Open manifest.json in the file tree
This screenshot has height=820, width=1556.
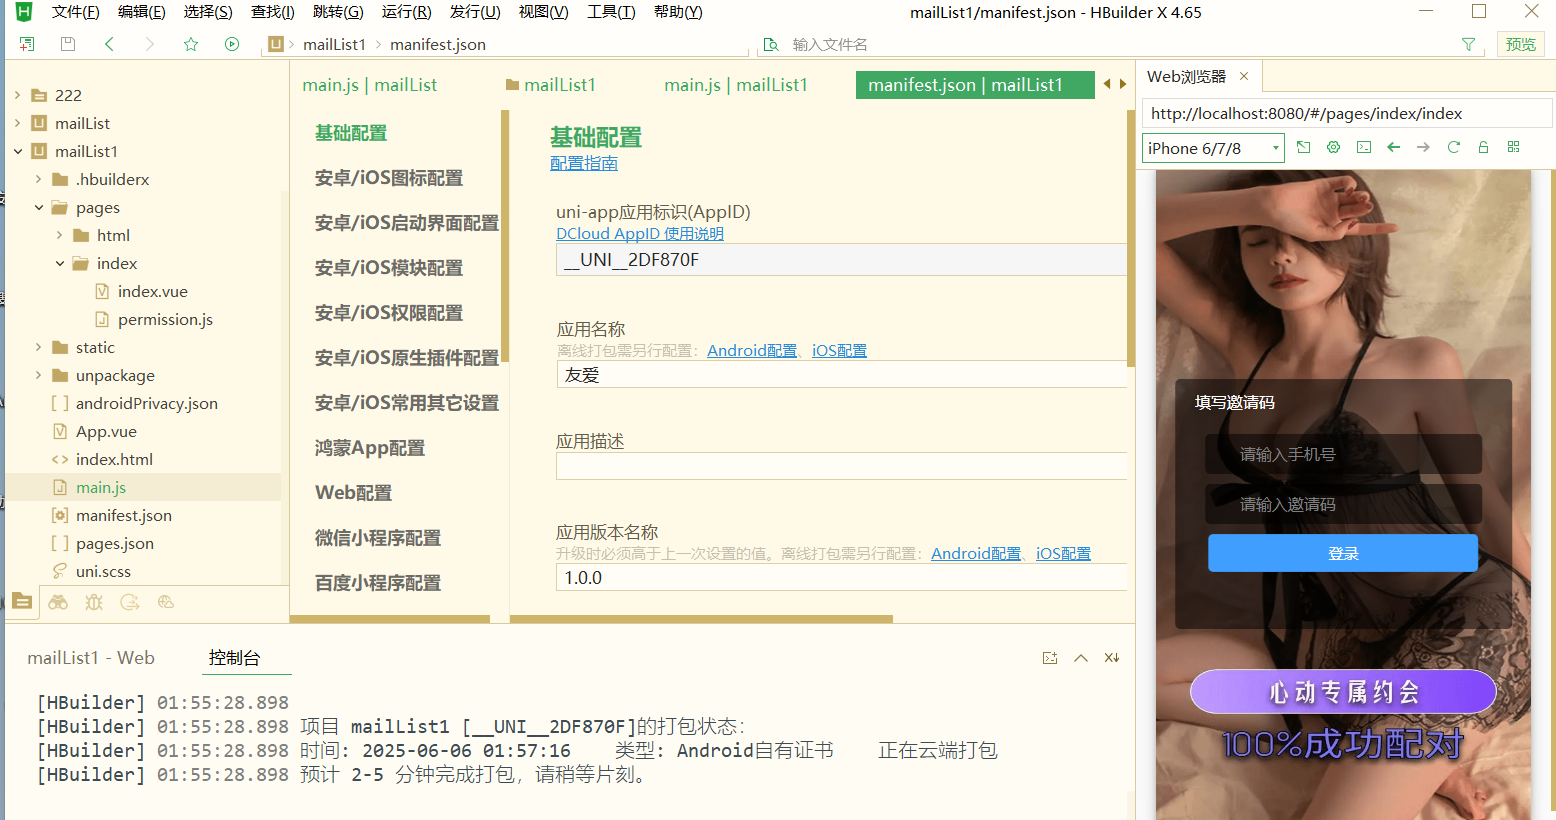[x=123, y=515]
